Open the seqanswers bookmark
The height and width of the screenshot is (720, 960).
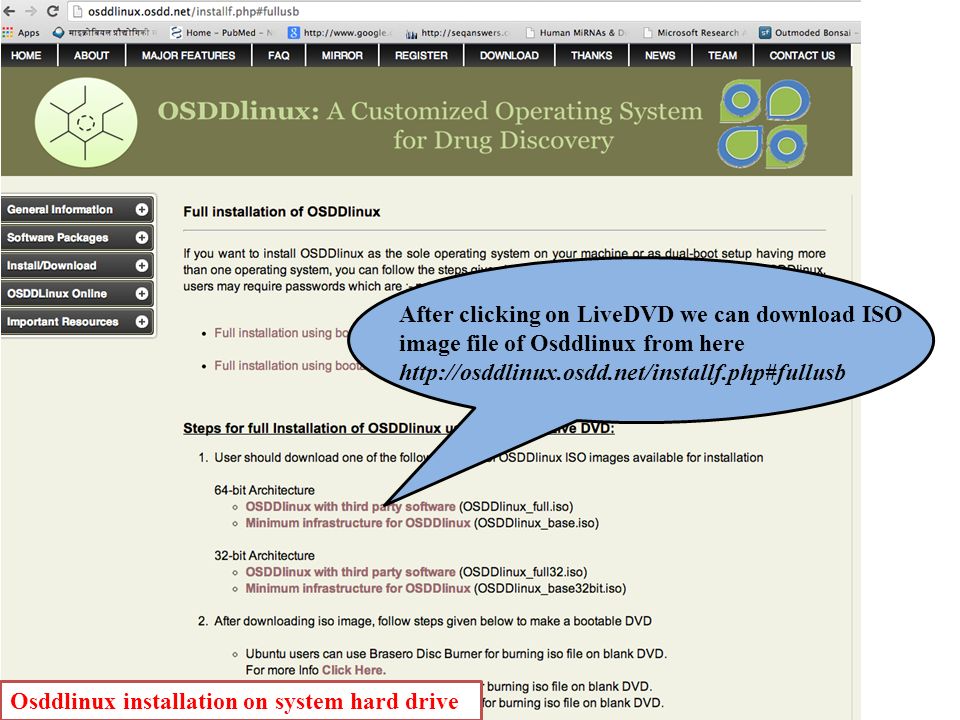[x=457, y=32]
